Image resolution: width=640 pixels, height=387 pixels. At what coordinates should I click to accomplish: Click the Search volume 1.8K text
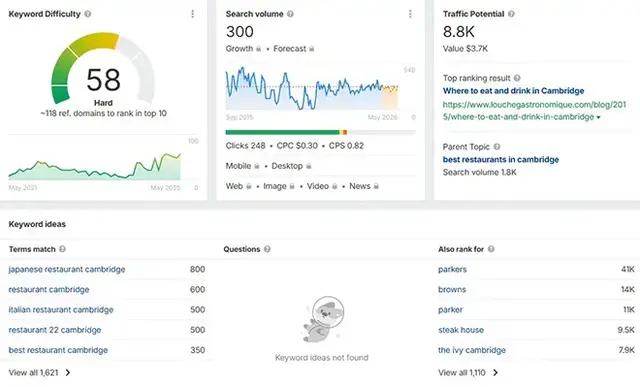480,172
